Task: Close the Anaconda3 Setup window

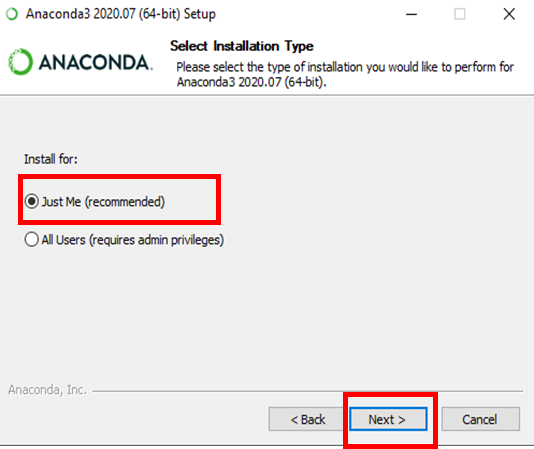Action: click(509, 14)
